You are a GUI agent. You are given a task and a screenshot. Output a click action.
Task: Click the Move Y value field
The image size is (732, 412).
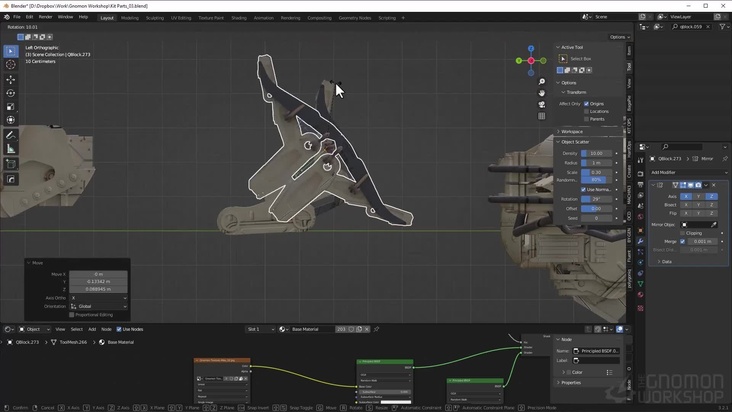tap(97, 281)
